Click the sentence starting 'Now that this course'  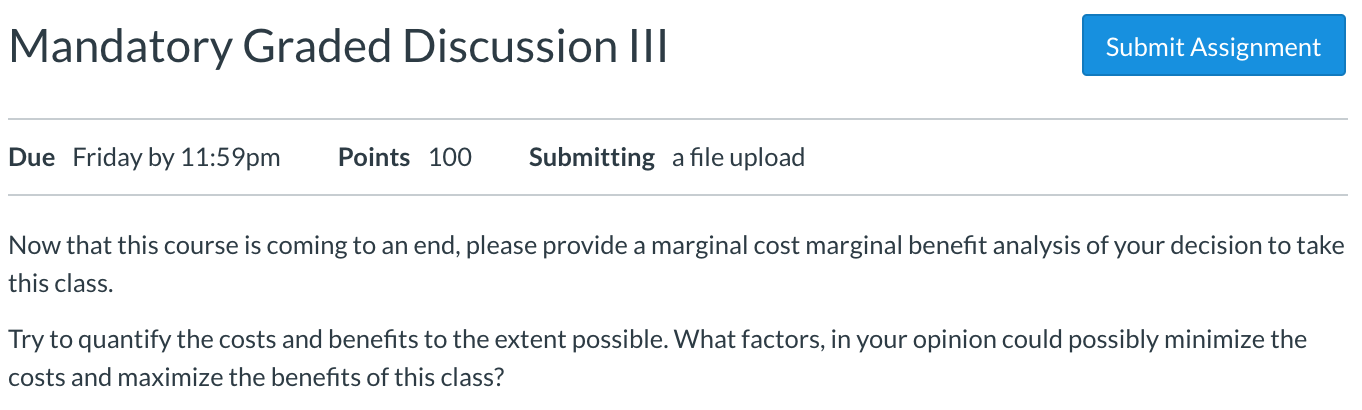[677, 264]
